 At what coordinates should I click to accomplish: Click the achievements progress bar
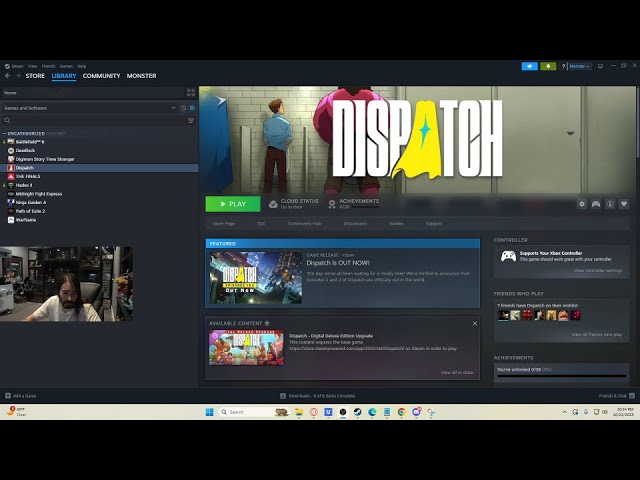(560, 377)
